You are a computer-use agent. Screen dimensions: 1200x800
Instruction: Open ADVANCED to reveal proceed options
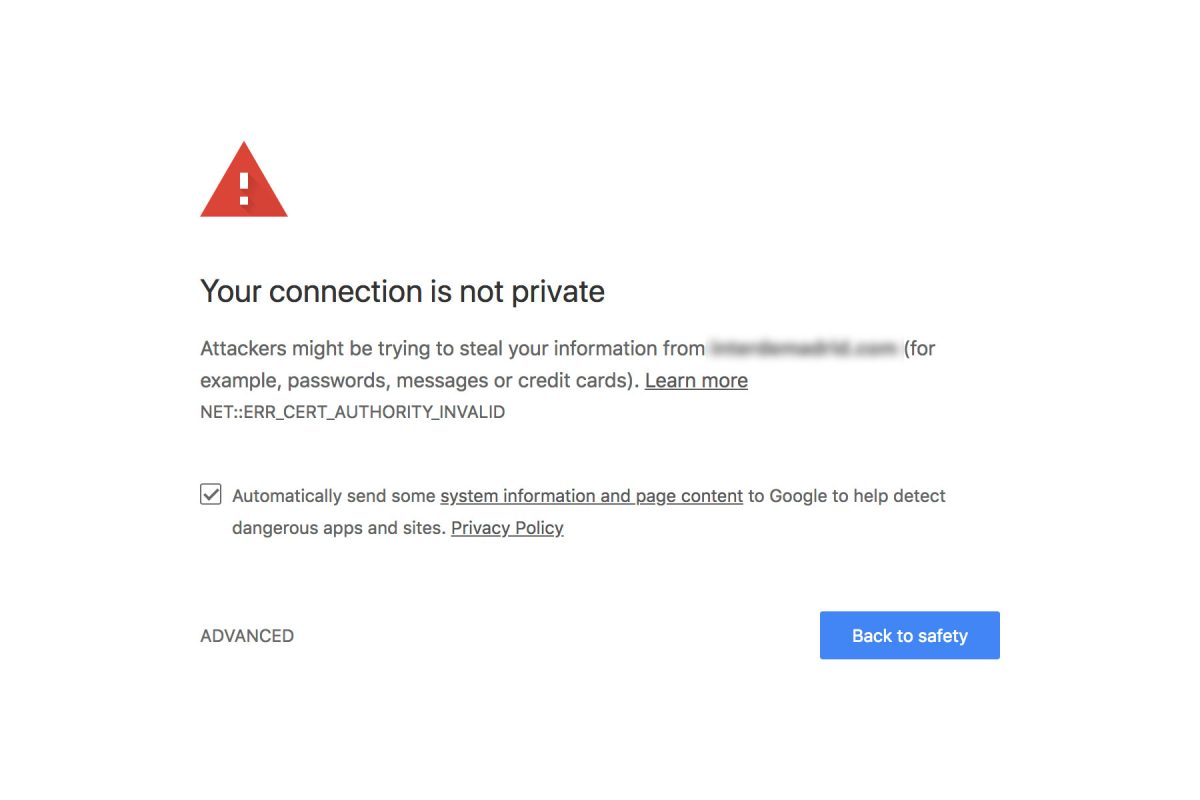246,635
